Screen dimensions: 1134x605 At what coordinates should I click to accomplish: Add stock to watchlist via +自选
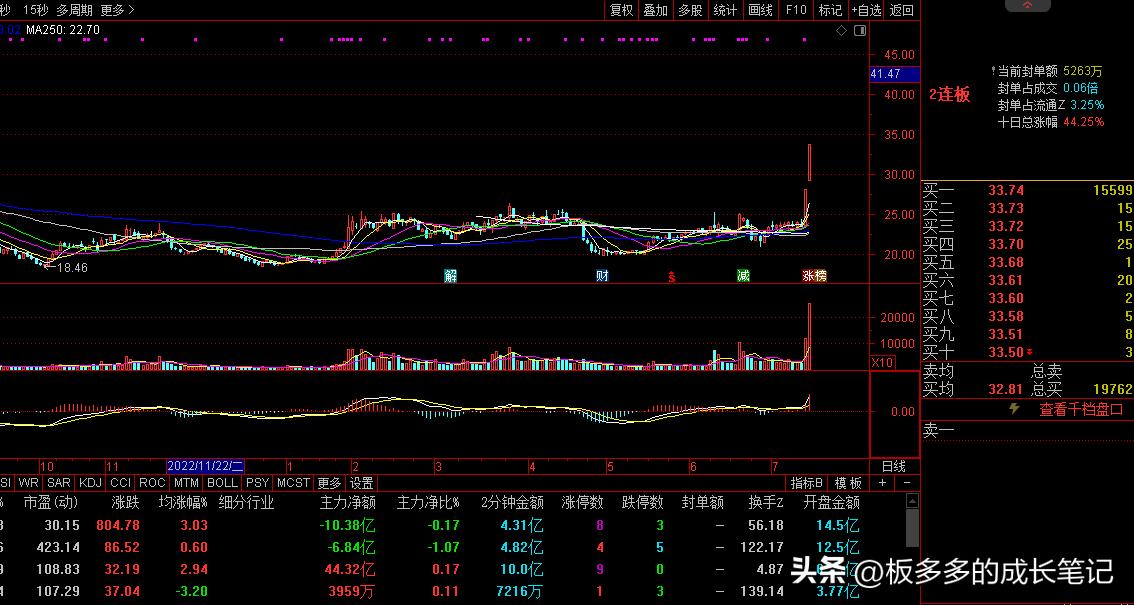click(x=866, y=10)
